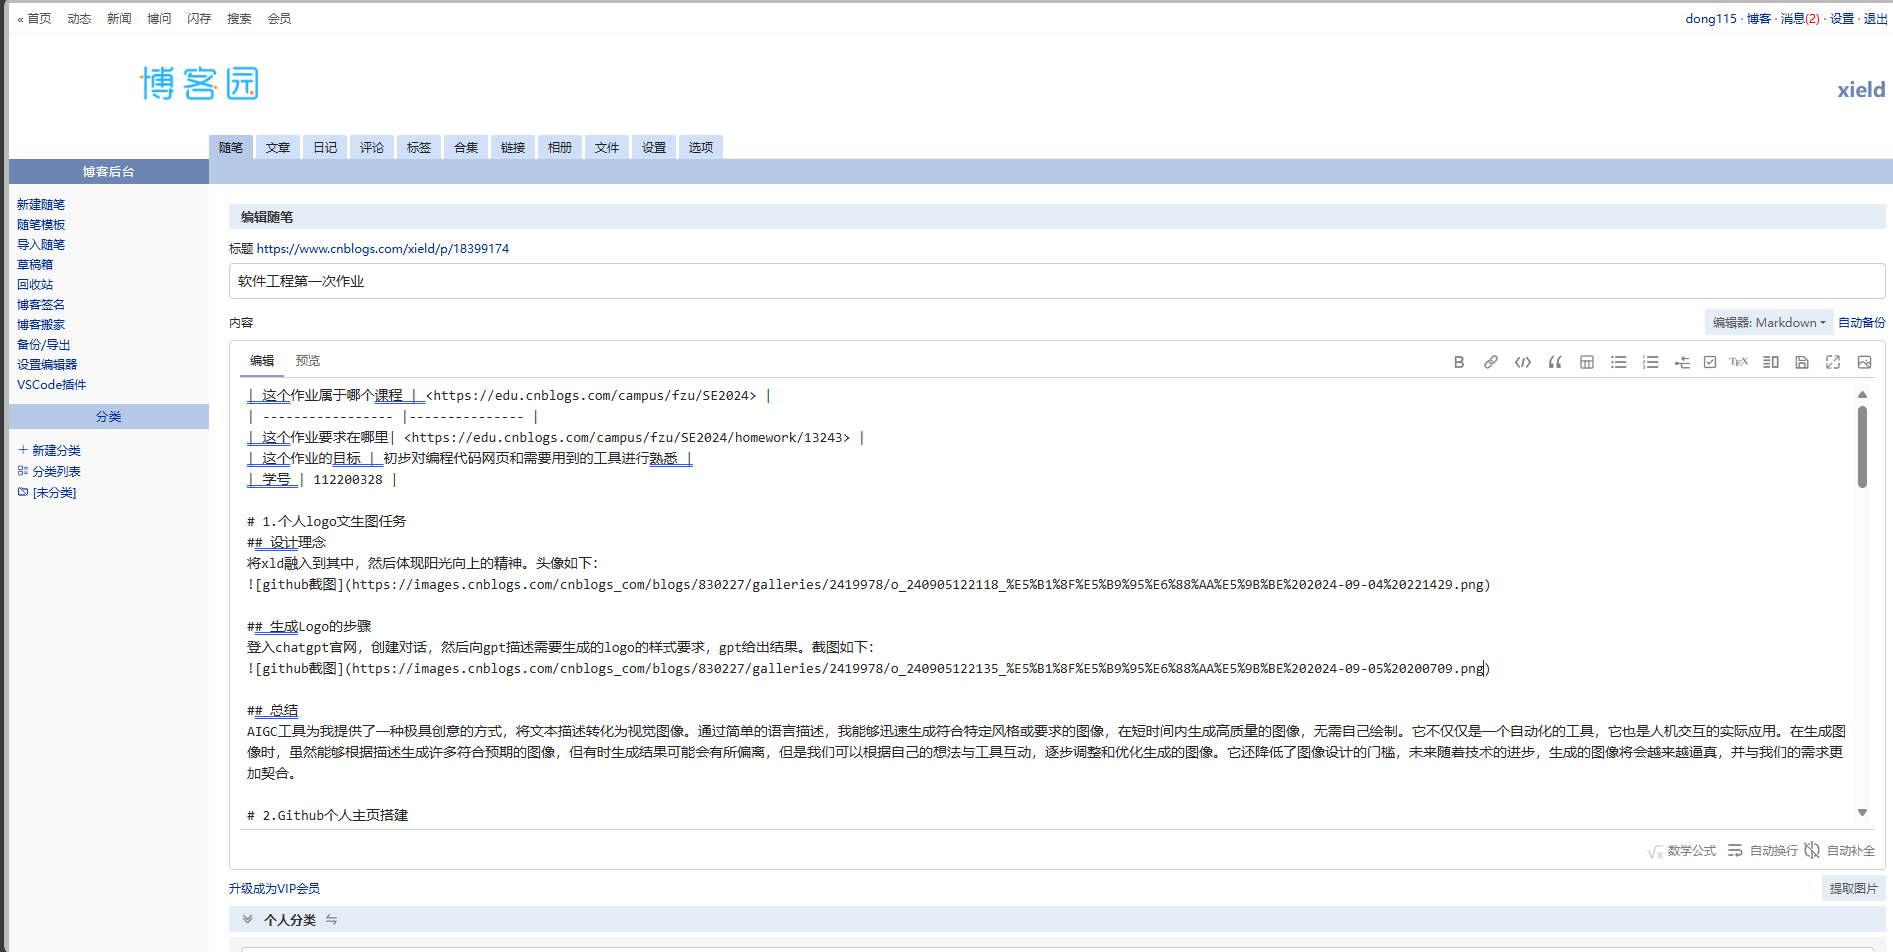Screen dimensions: 1893x952
Task: Insert a task list checkbox item
Action: pyautogui.click(x=1710, y=362)
